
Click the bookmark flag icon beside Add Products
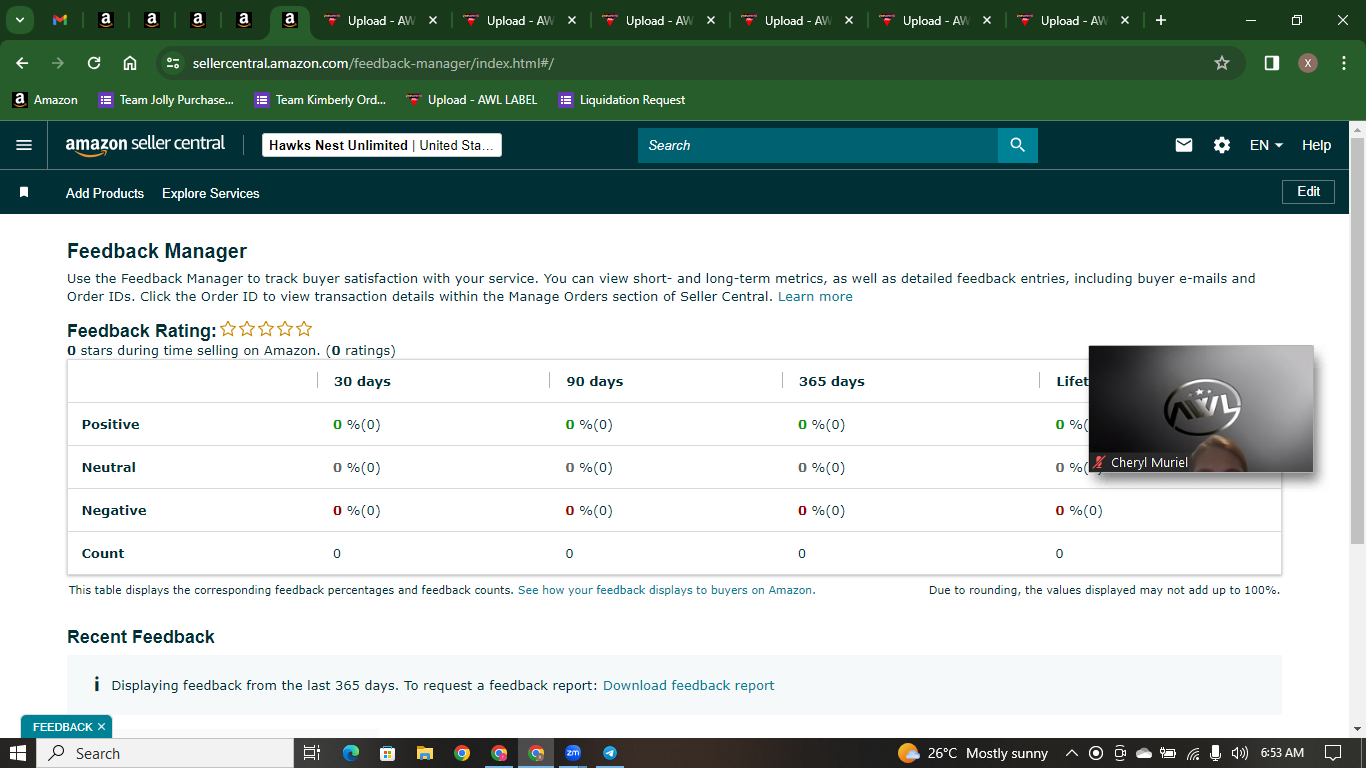coord(24,192)
